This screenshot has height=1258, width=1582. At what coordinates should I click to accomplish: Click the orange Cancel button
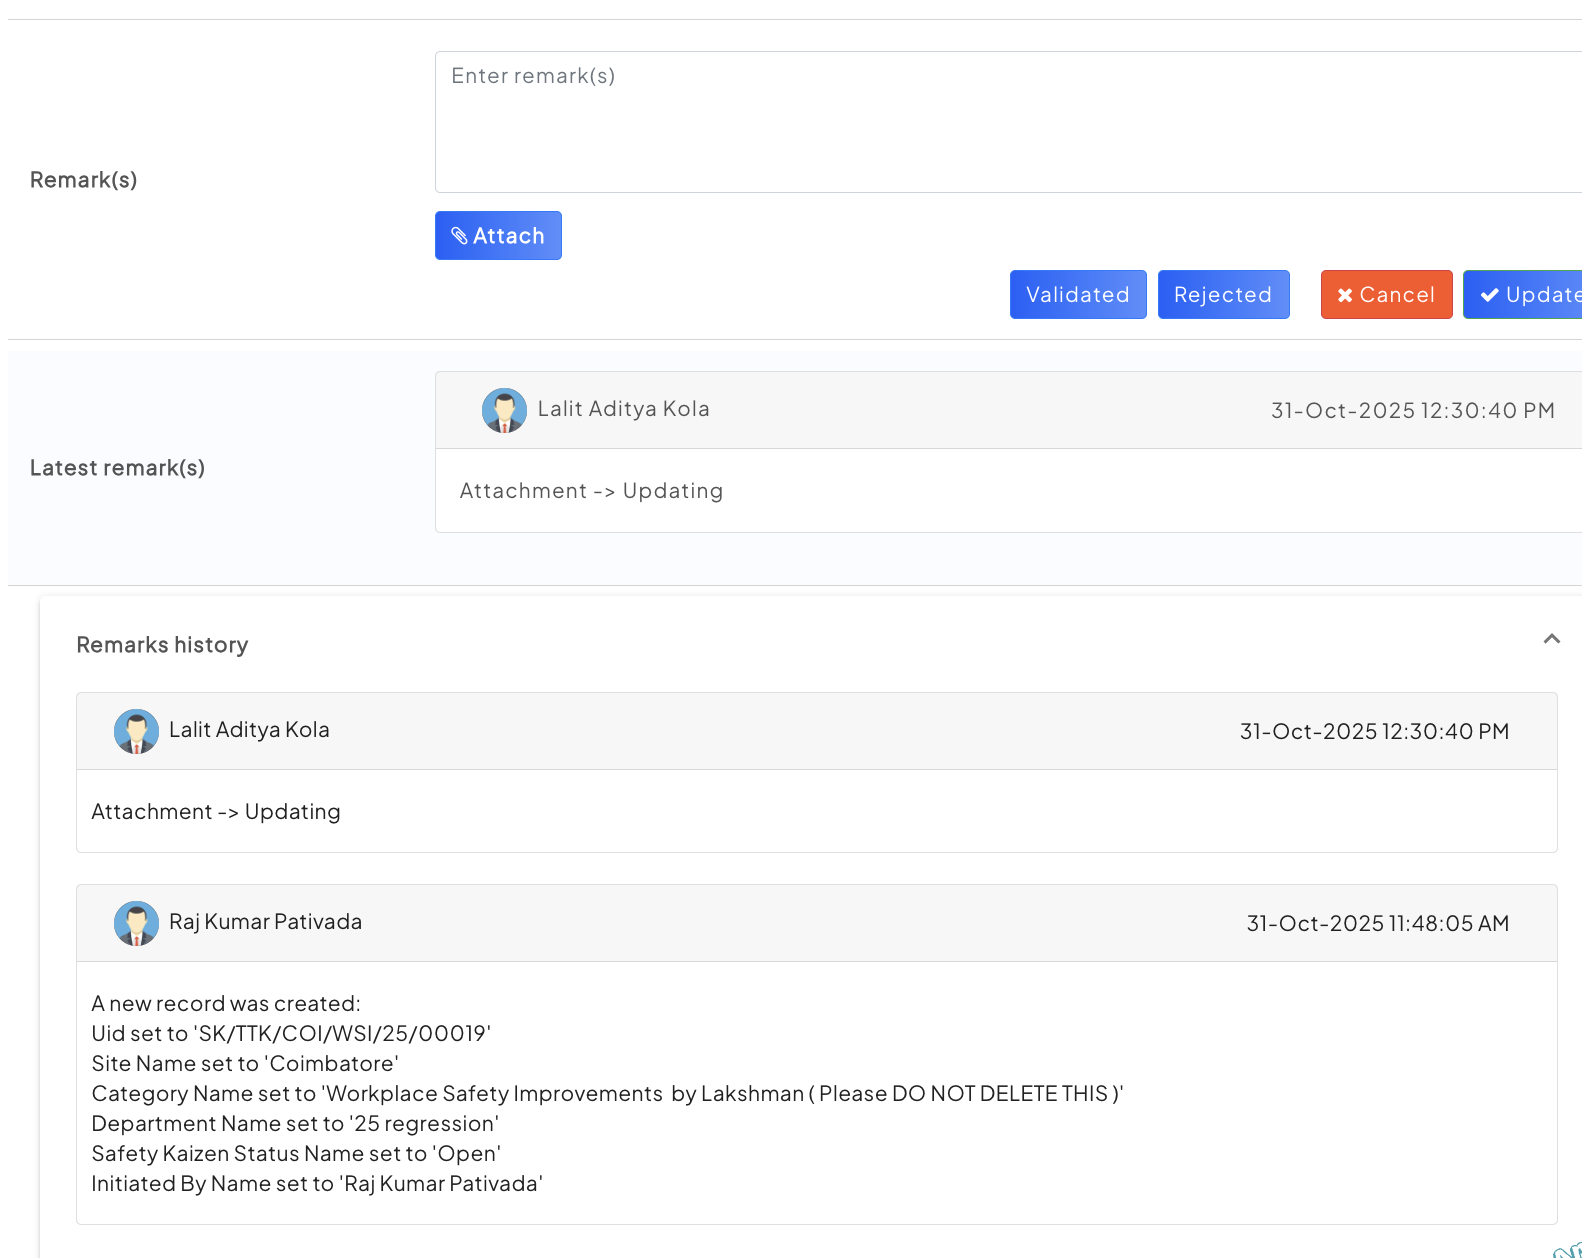[1386, 295]
